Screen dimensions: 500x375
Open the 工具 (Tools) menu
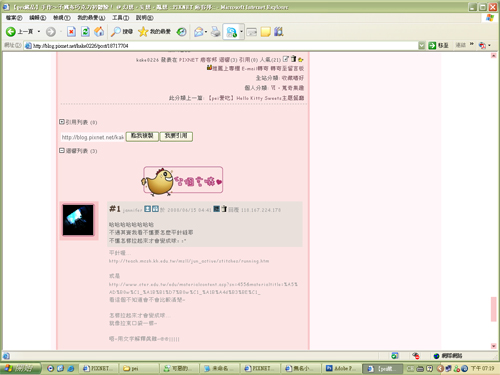click(x=120, y=17)
